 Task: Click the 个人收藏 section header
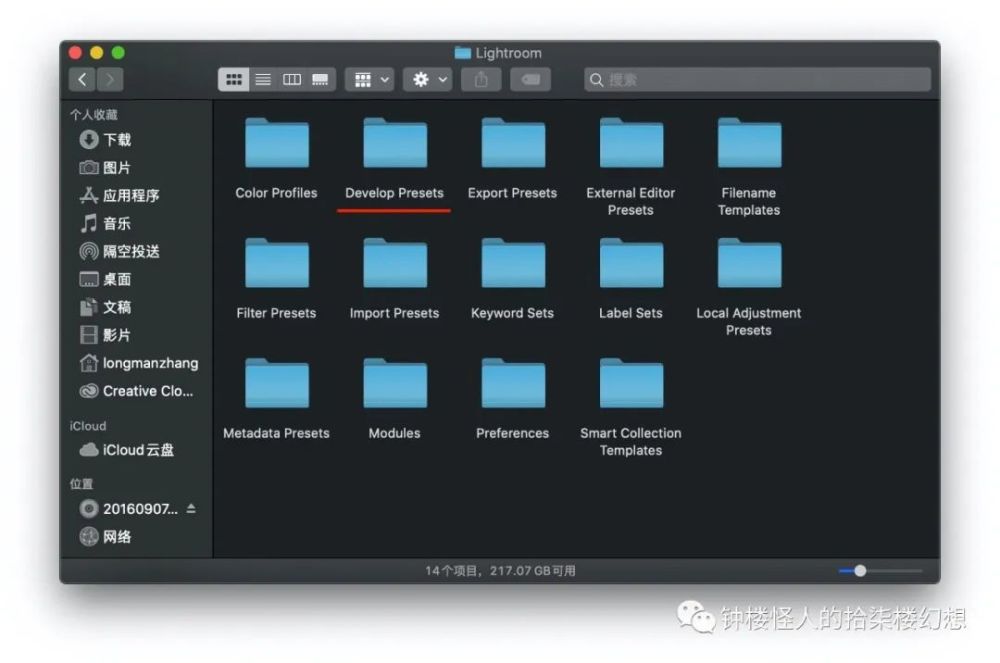(x=94, y=115)
